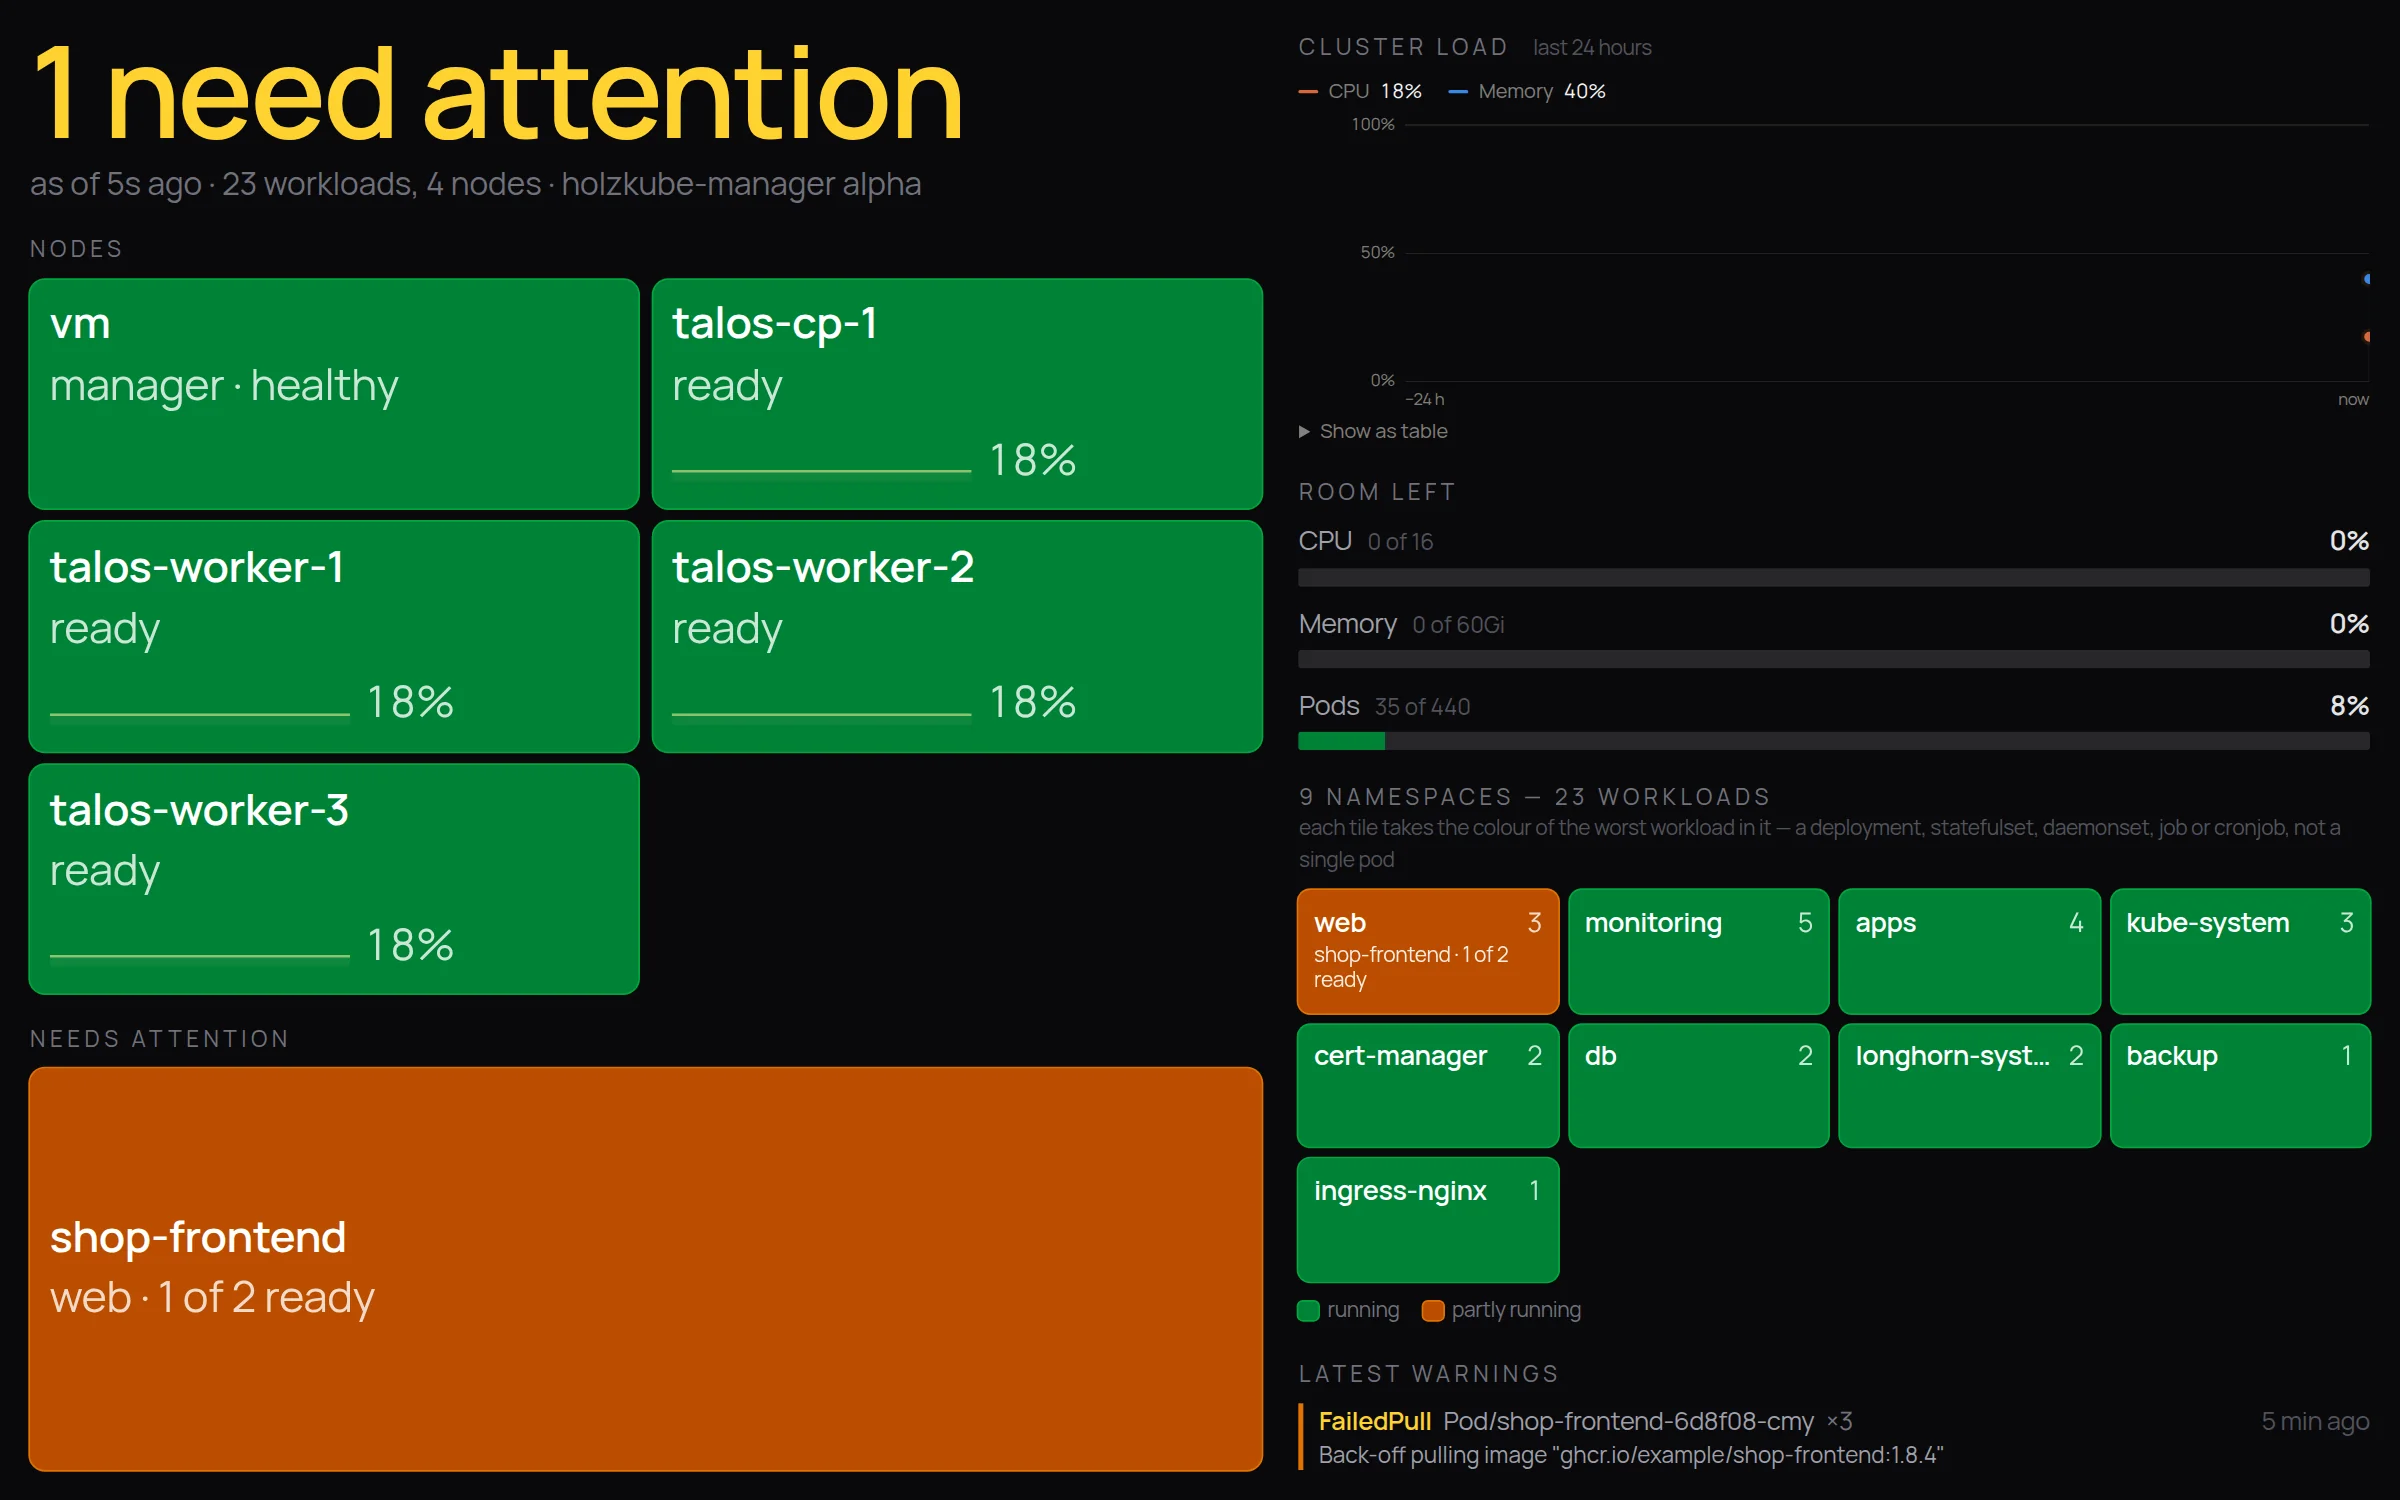Expand the Show as table disclosure

1373,431
